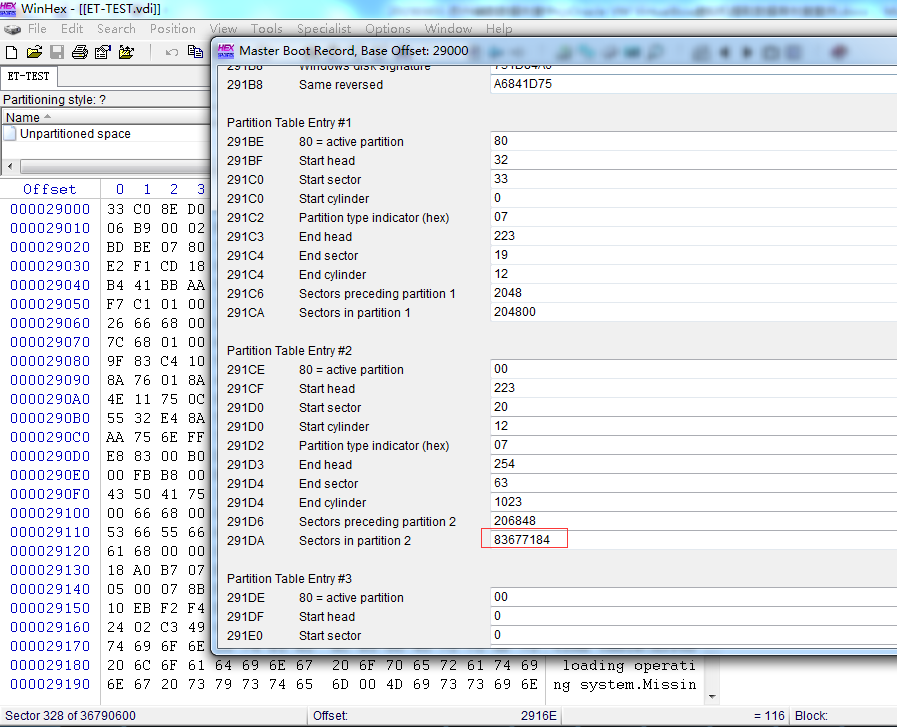Click the Save disk icon
The height and width of the screenshot is (727, 897).
coord(57,53)
